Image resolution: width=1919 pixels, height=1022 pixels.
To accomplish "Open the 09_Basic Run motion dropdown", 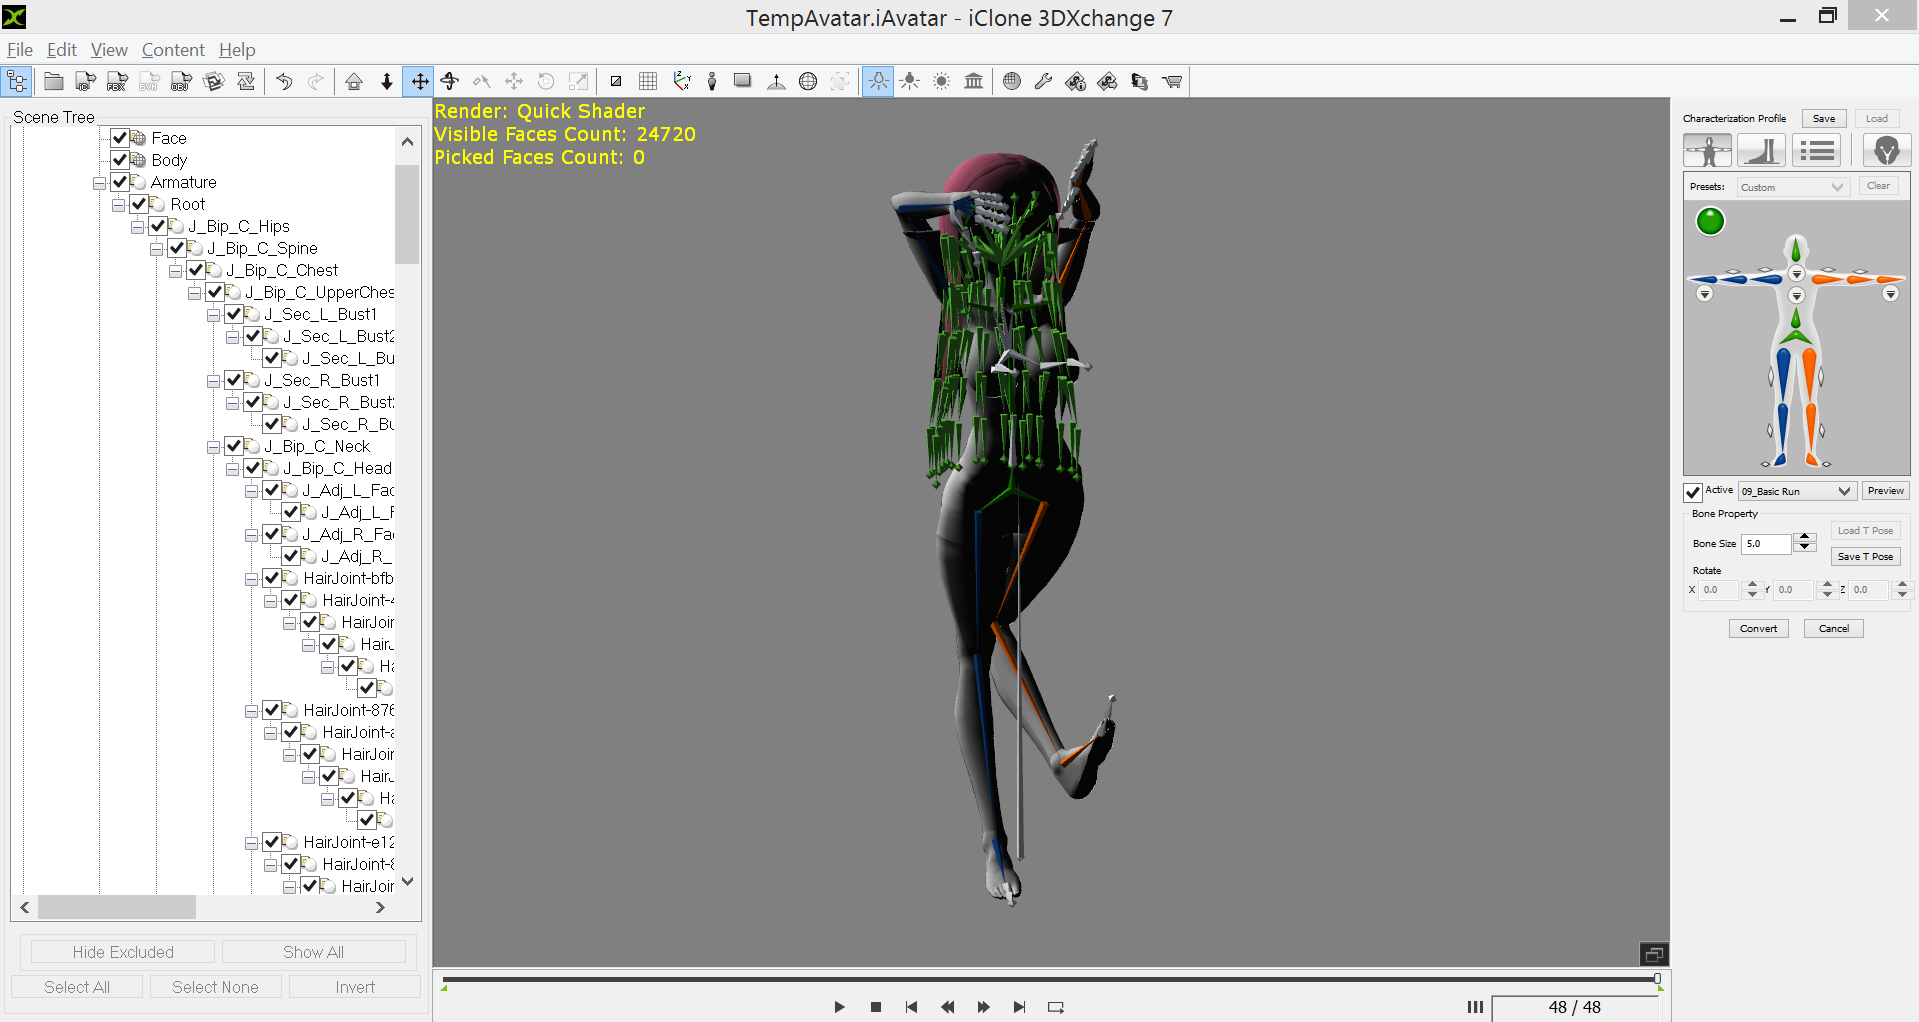I will point(1797,491).
